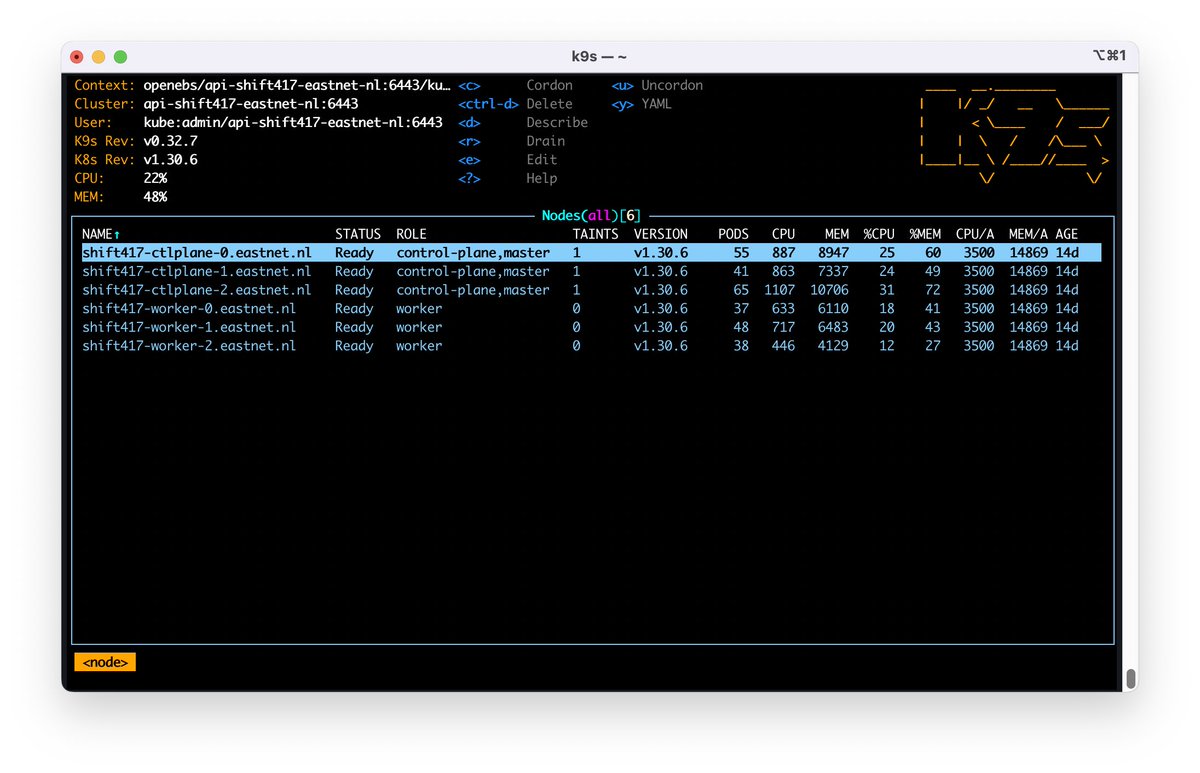Screen dimensions: 1200x773
Task: Click the ⌥⌘1 window shortcut label
Action: tap(1110, 56)
